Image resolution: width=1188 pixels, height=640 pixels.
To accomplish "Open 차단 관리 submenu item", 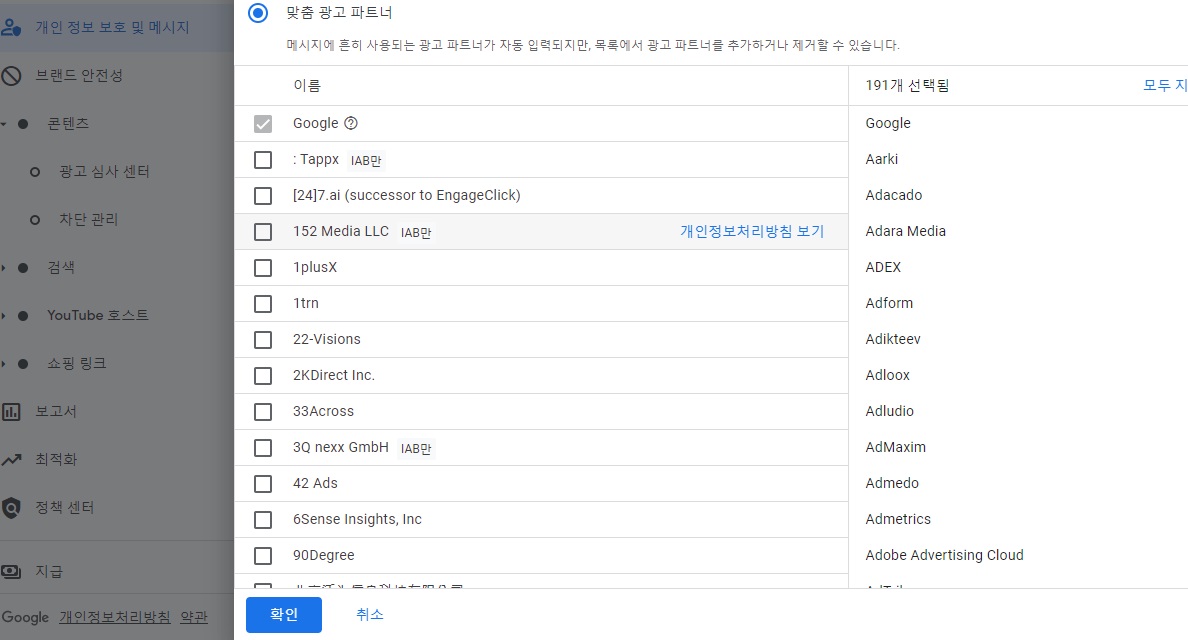I will point(89,220).
